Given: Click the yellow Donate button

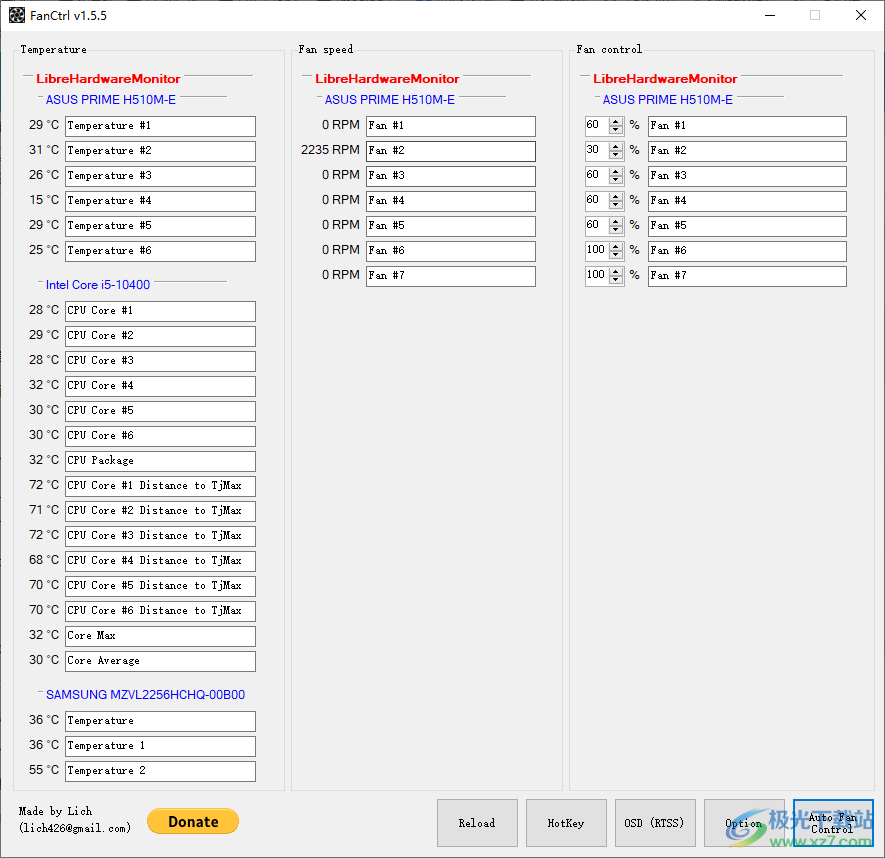Looking at the screenshot, I should point(193,821).
